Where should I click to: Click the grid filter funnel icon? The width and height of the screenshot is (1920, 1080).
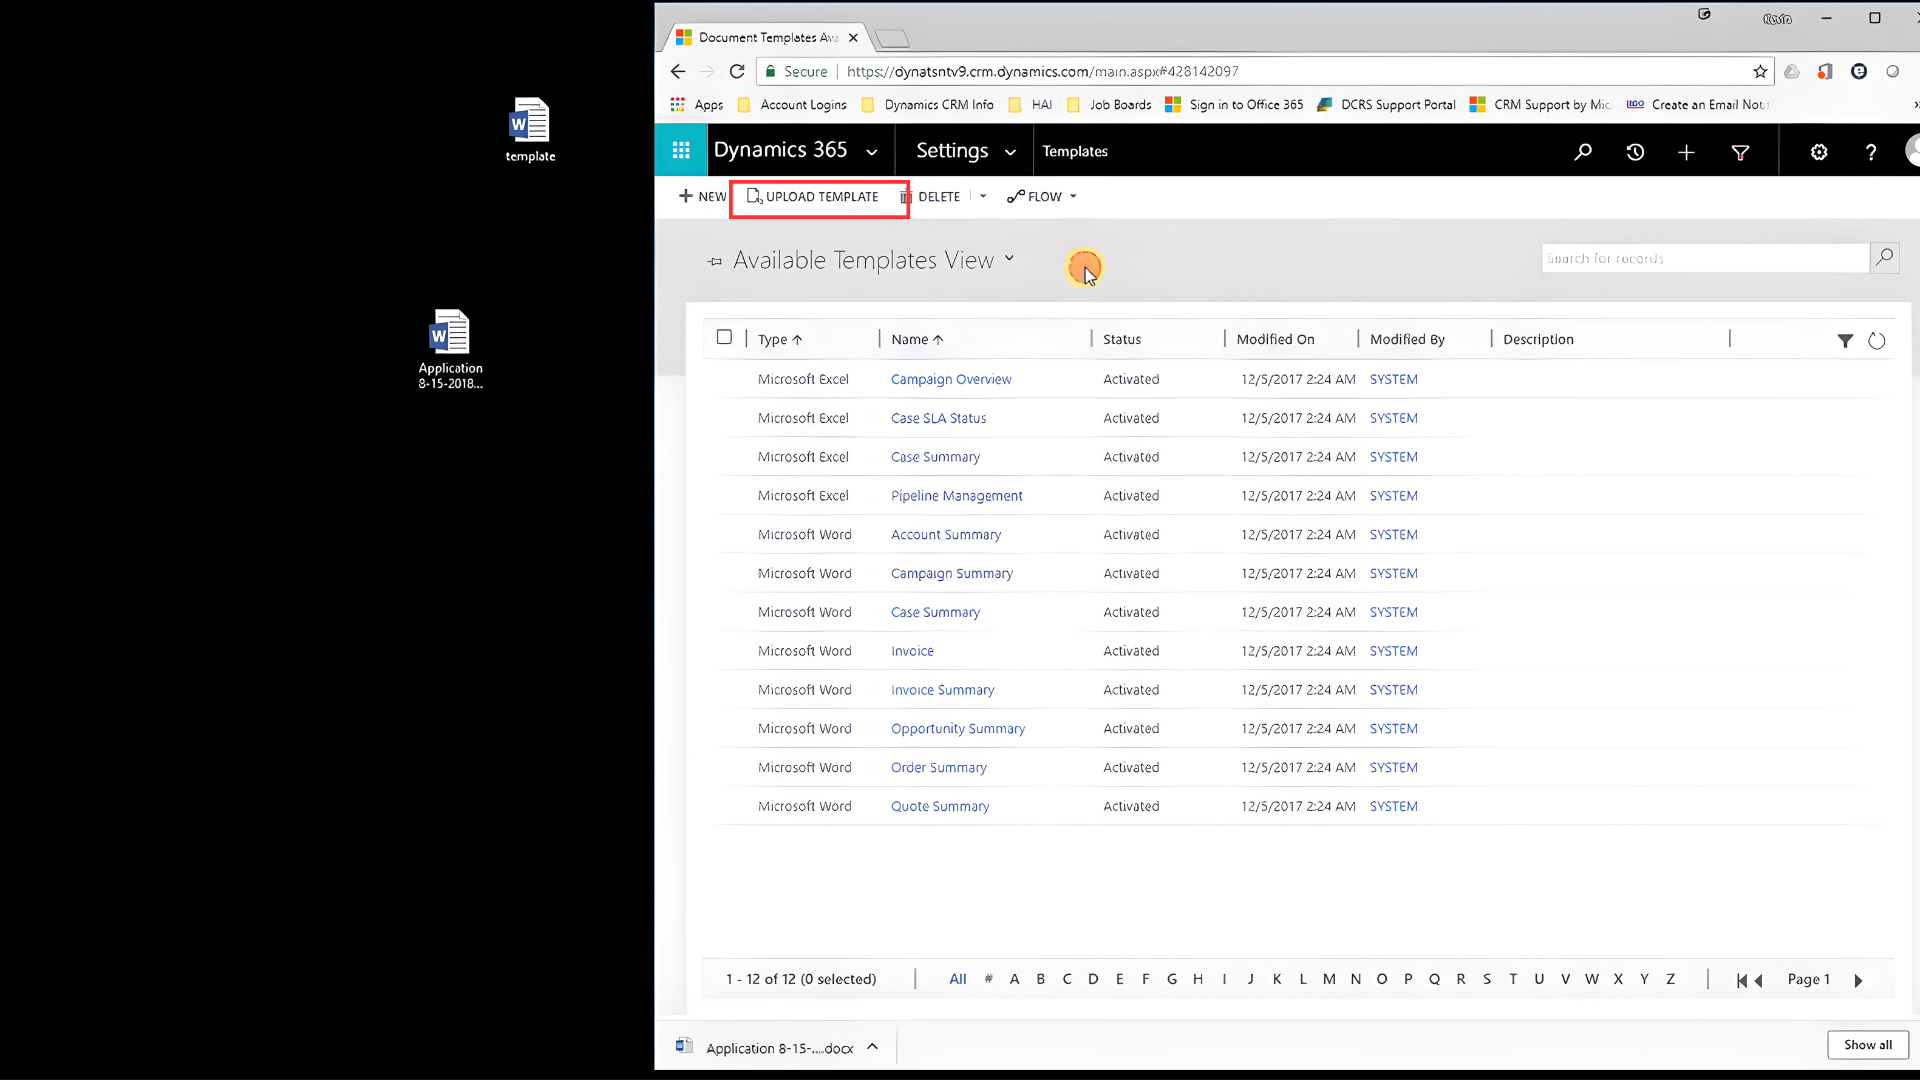pos(1845,341)
